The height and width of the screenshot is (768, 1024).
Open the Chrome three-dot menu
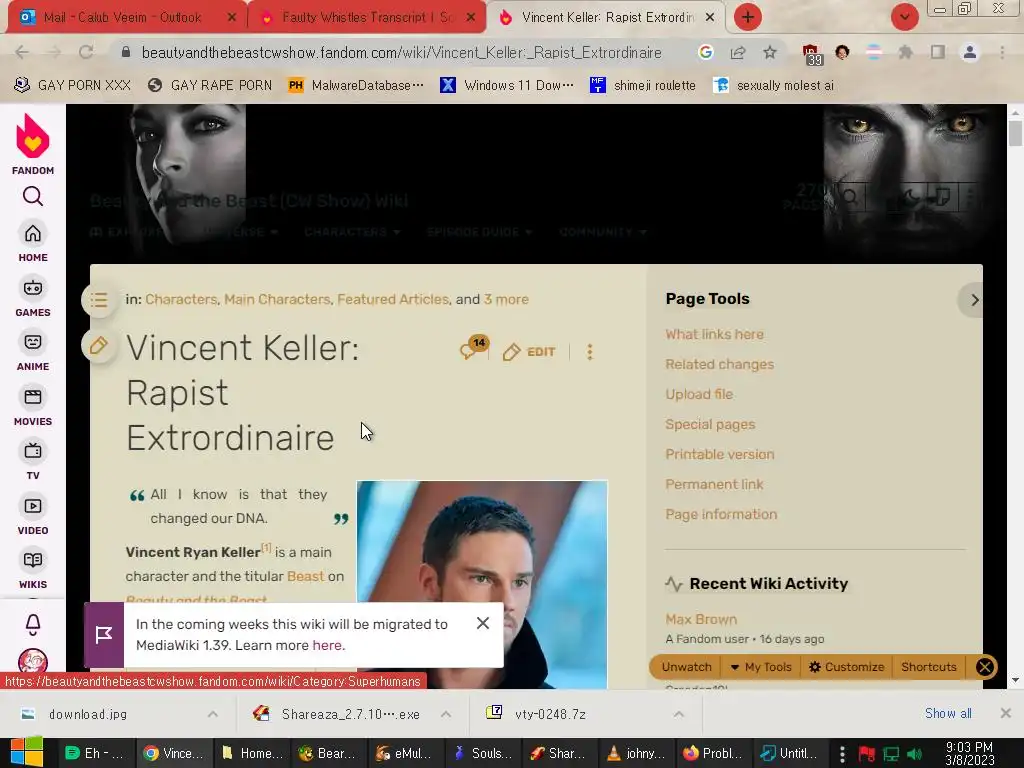click(x=1002, y=52)
